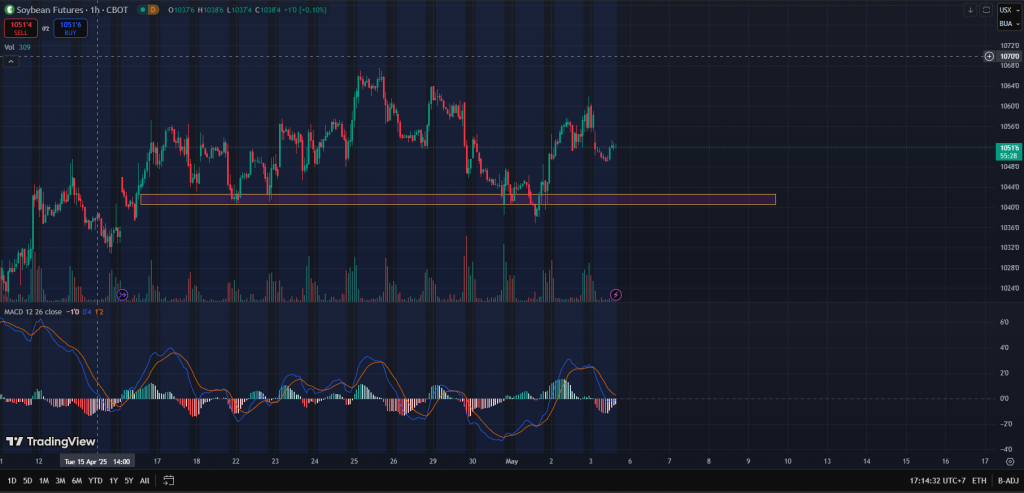
Task: Click the orange D data-status badge
Action: 153,10
